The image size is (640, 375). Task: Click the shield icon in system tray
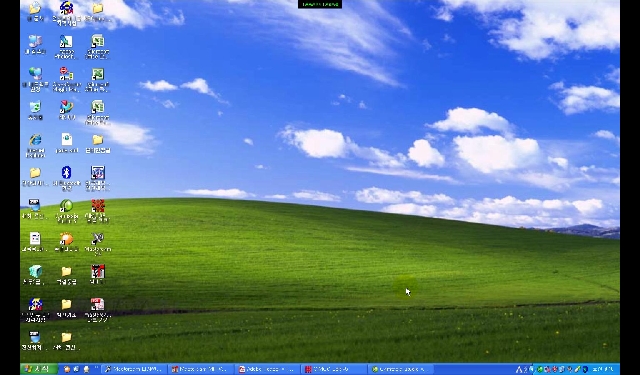pos(585,369)
